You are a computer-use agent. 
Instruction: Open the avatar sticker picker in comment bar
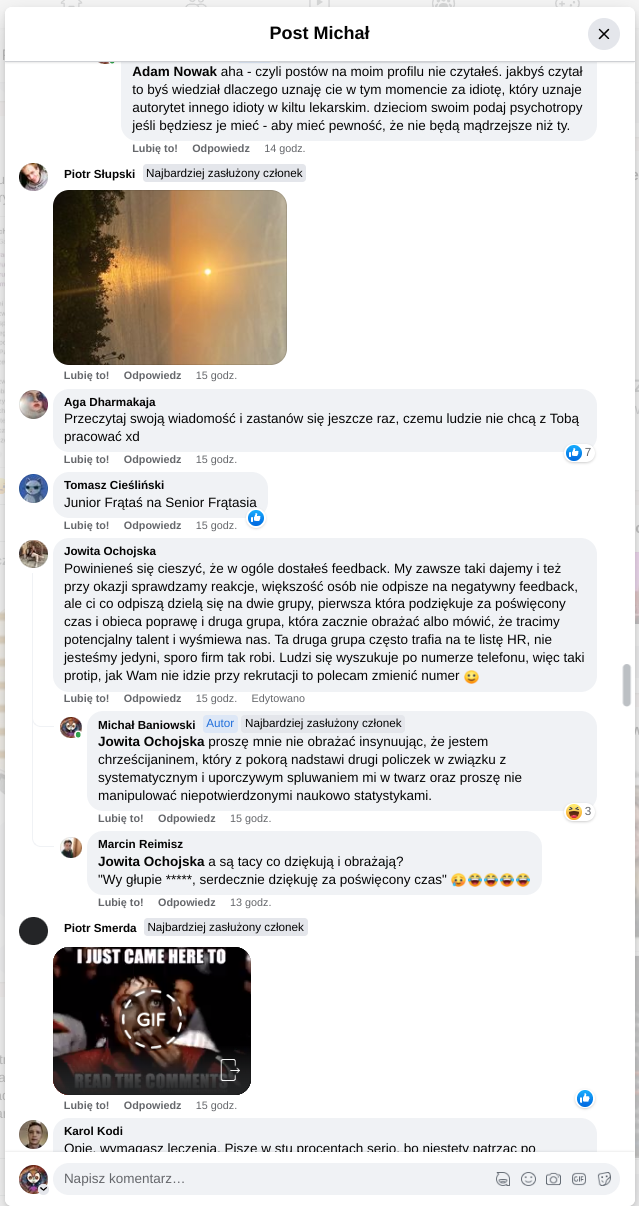[x=503, y=1179]
